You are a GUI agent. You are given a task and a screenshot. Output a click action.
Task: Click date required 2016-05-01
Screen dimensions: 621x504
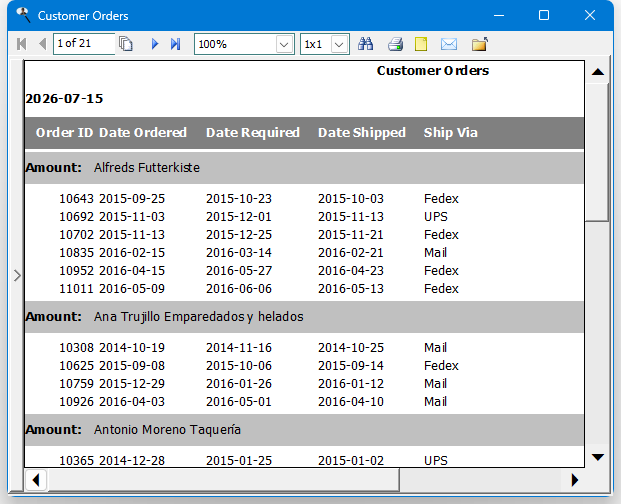239,401
